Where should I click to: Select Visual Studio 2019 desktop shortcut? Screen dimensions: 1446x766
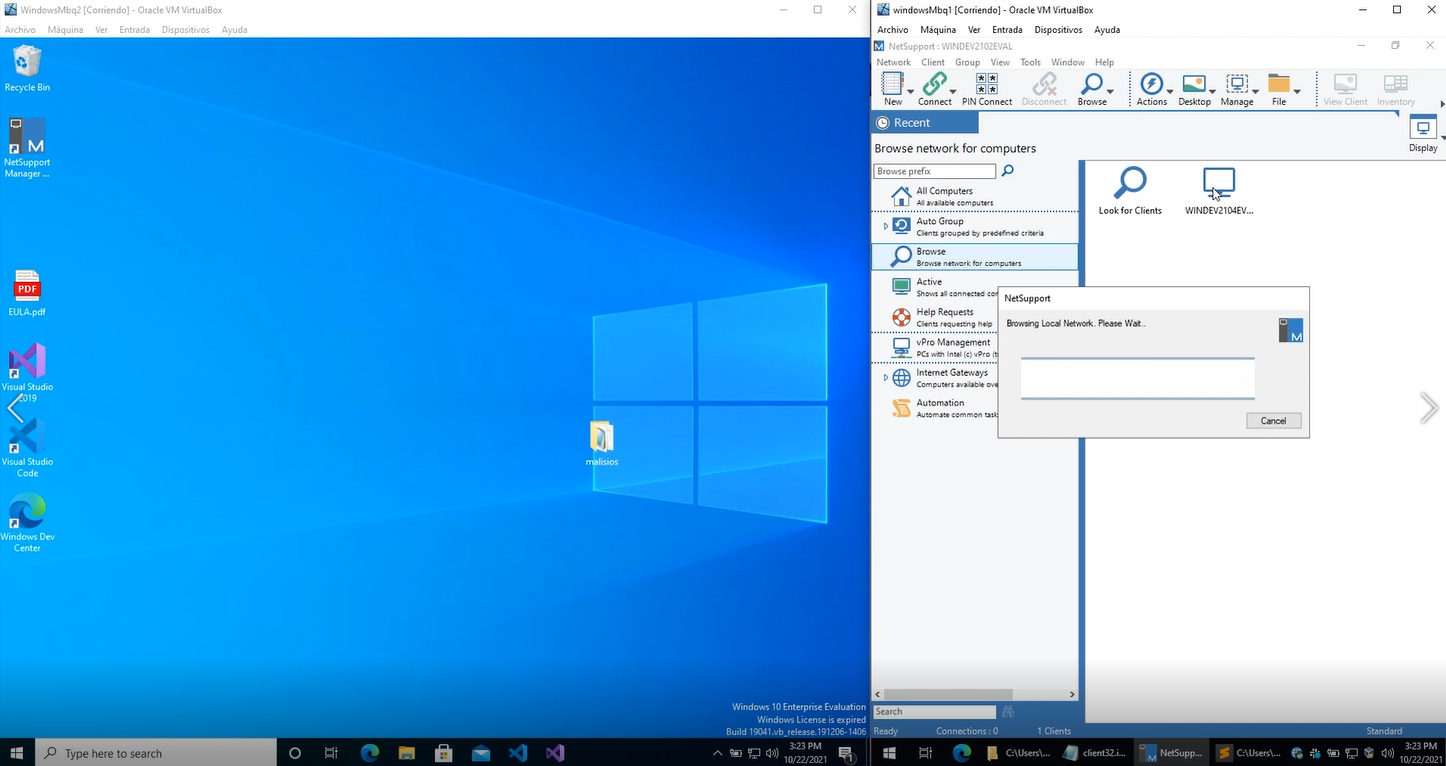pos(27,372)
